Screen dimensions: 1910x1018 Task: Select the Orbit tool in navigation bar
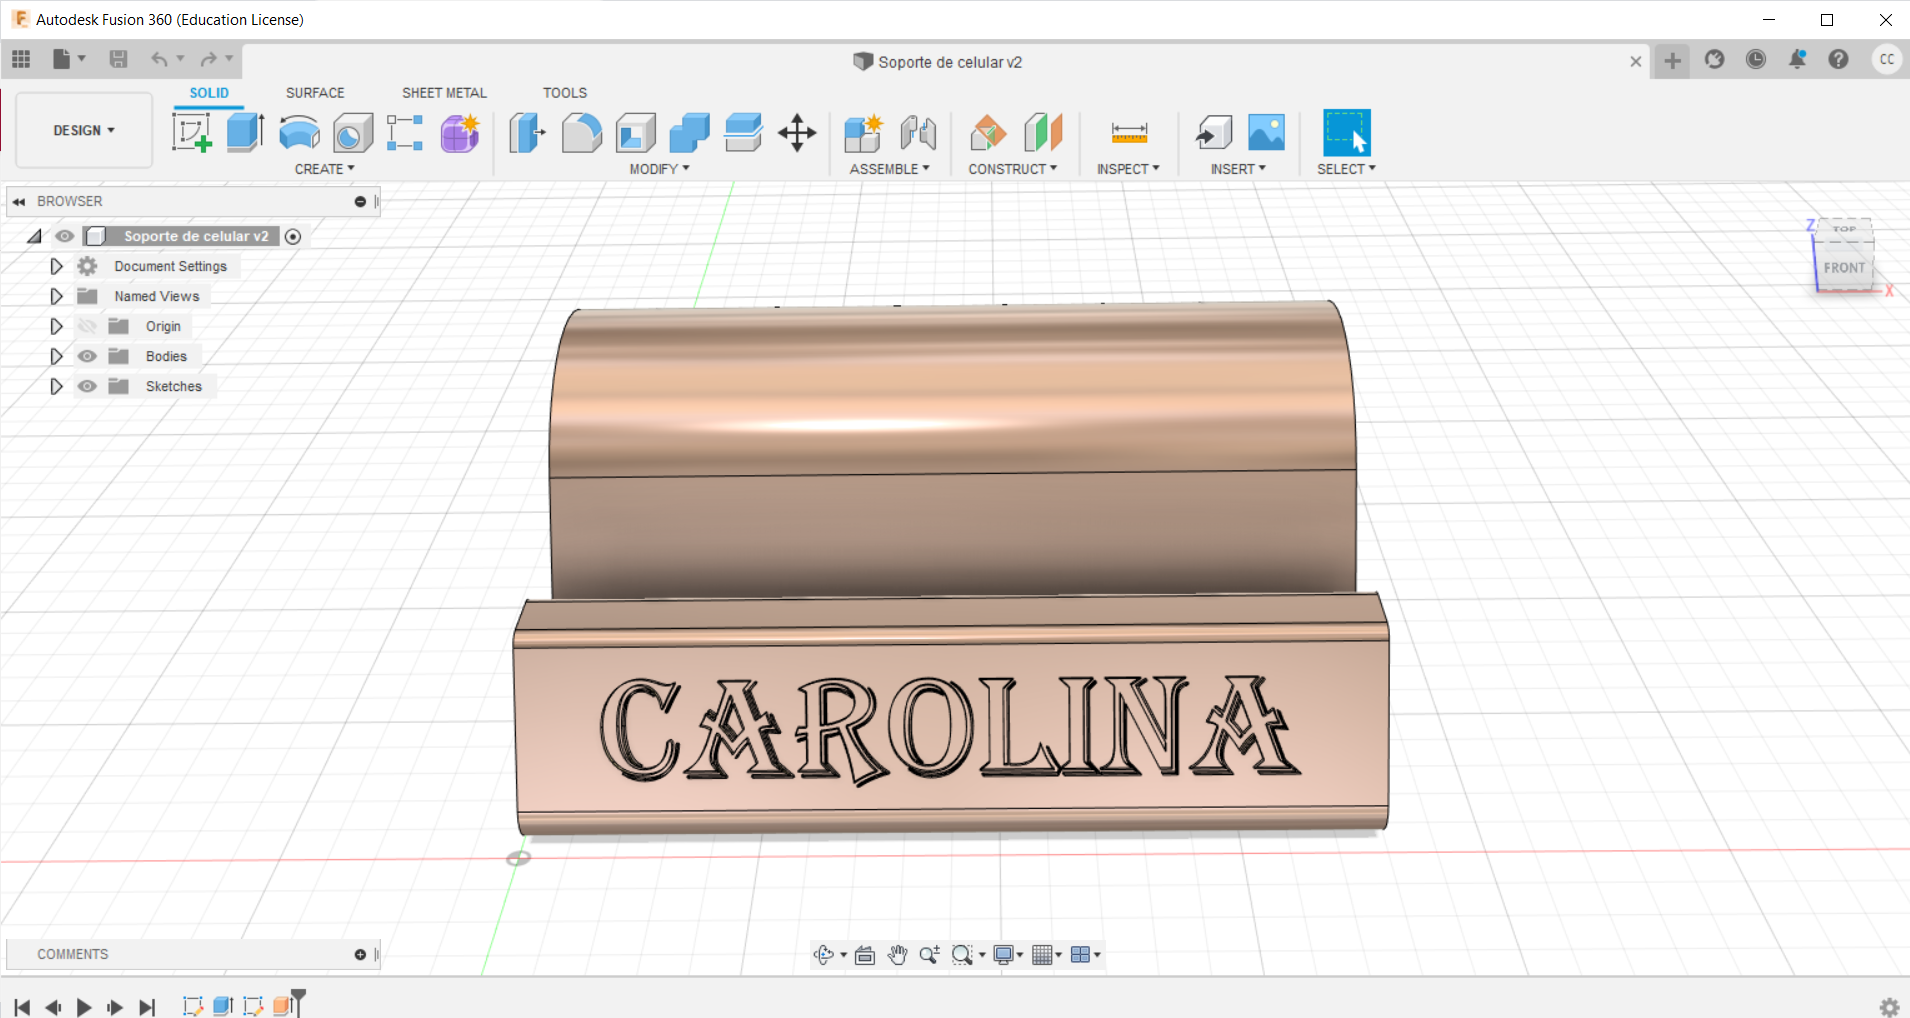[824, 955]
